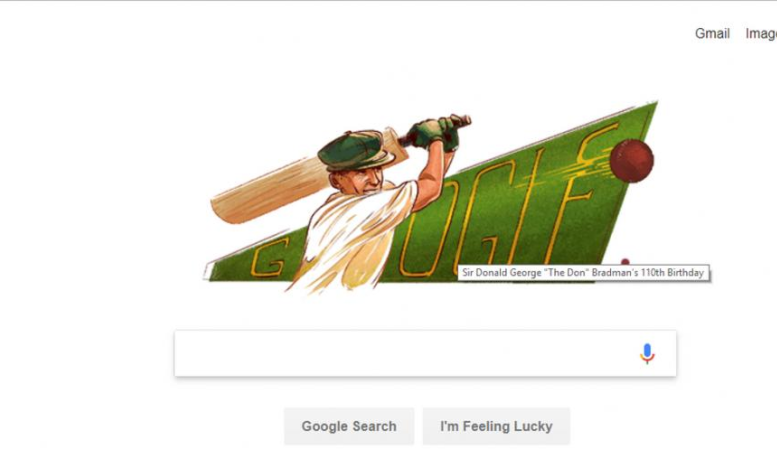The width and height of the screenshot is (777, 450).
Task: Open the Gmail link
Action: click(x=712, y=34)
